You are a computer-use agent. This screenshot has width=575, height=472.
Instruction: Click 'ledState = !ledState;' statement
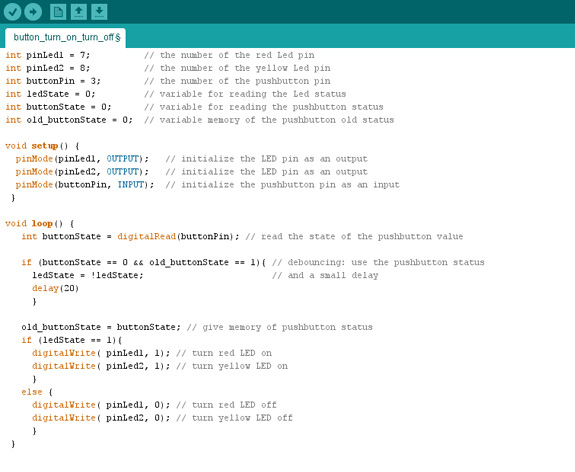point(88,275)
